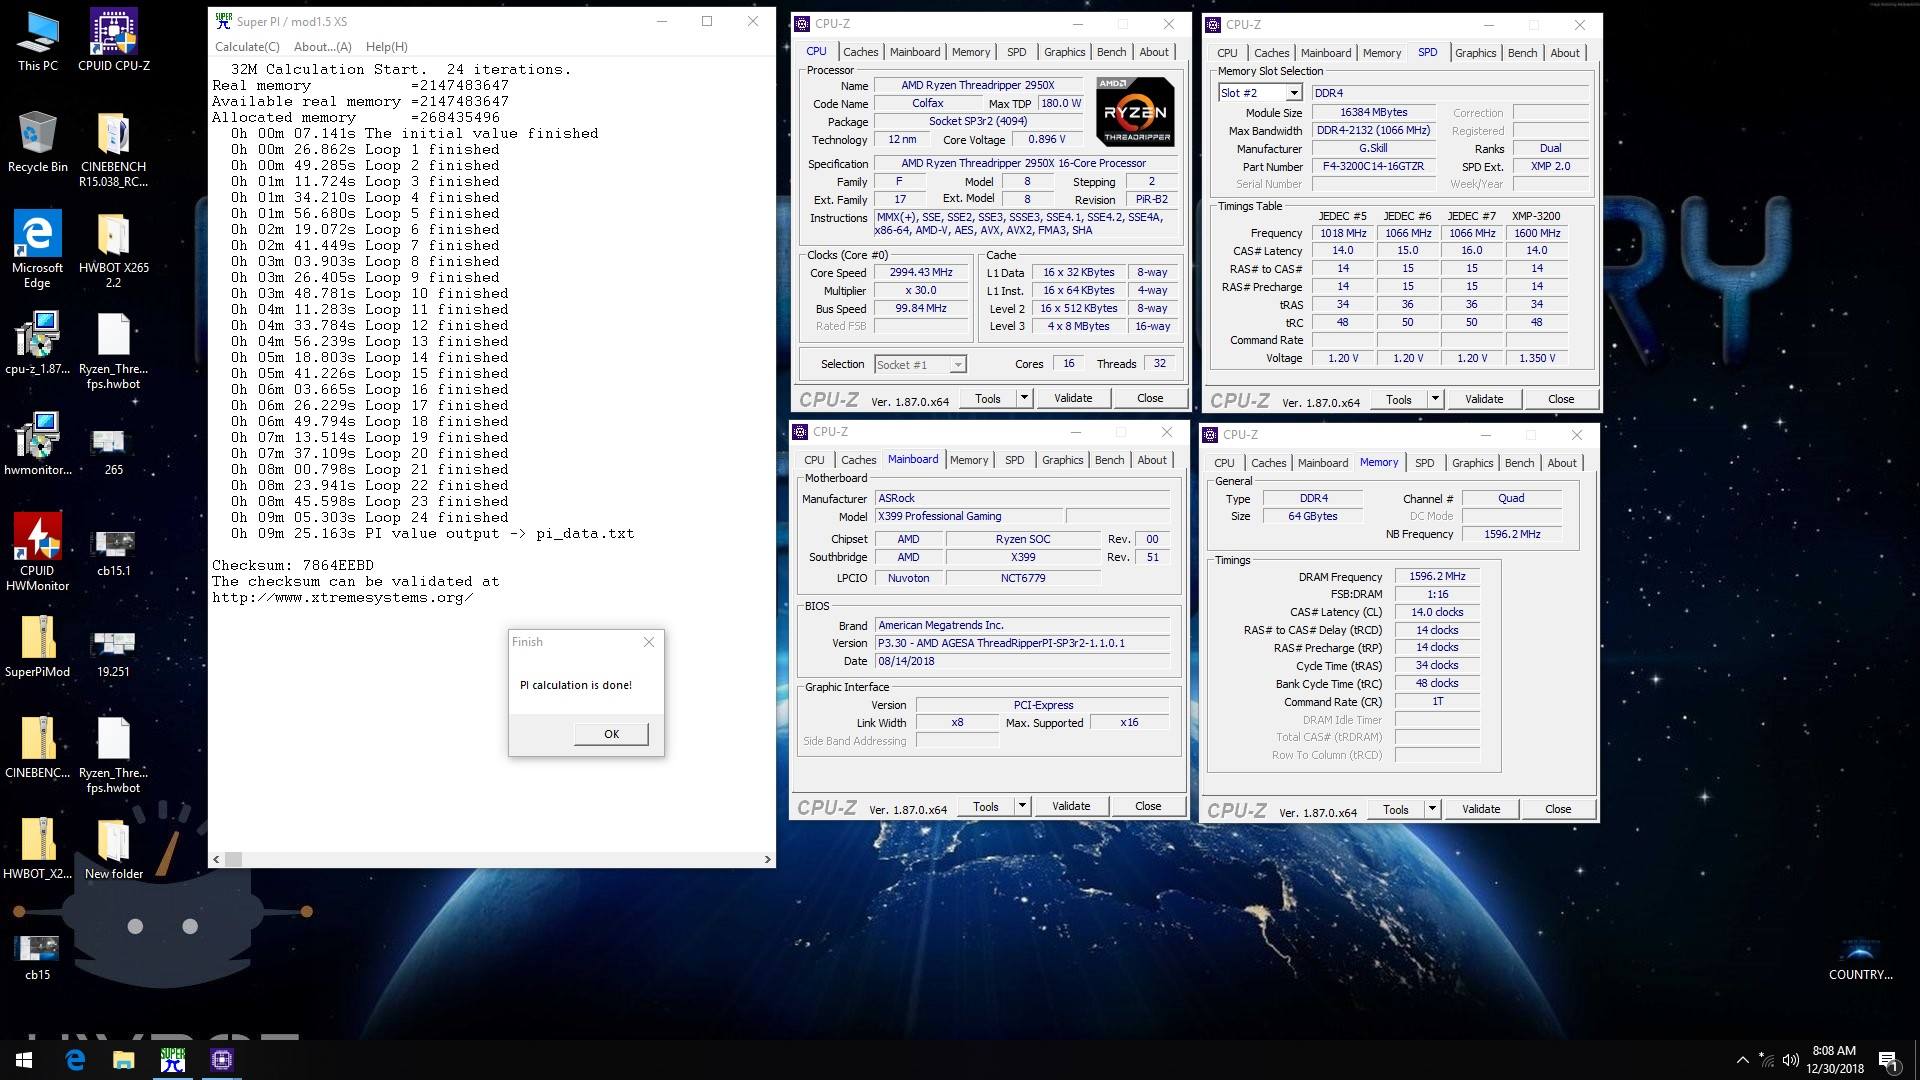1920x1080 pixels.
Task: Click xtremesystems.org URL text in Super PI
Action: point(343,598)
